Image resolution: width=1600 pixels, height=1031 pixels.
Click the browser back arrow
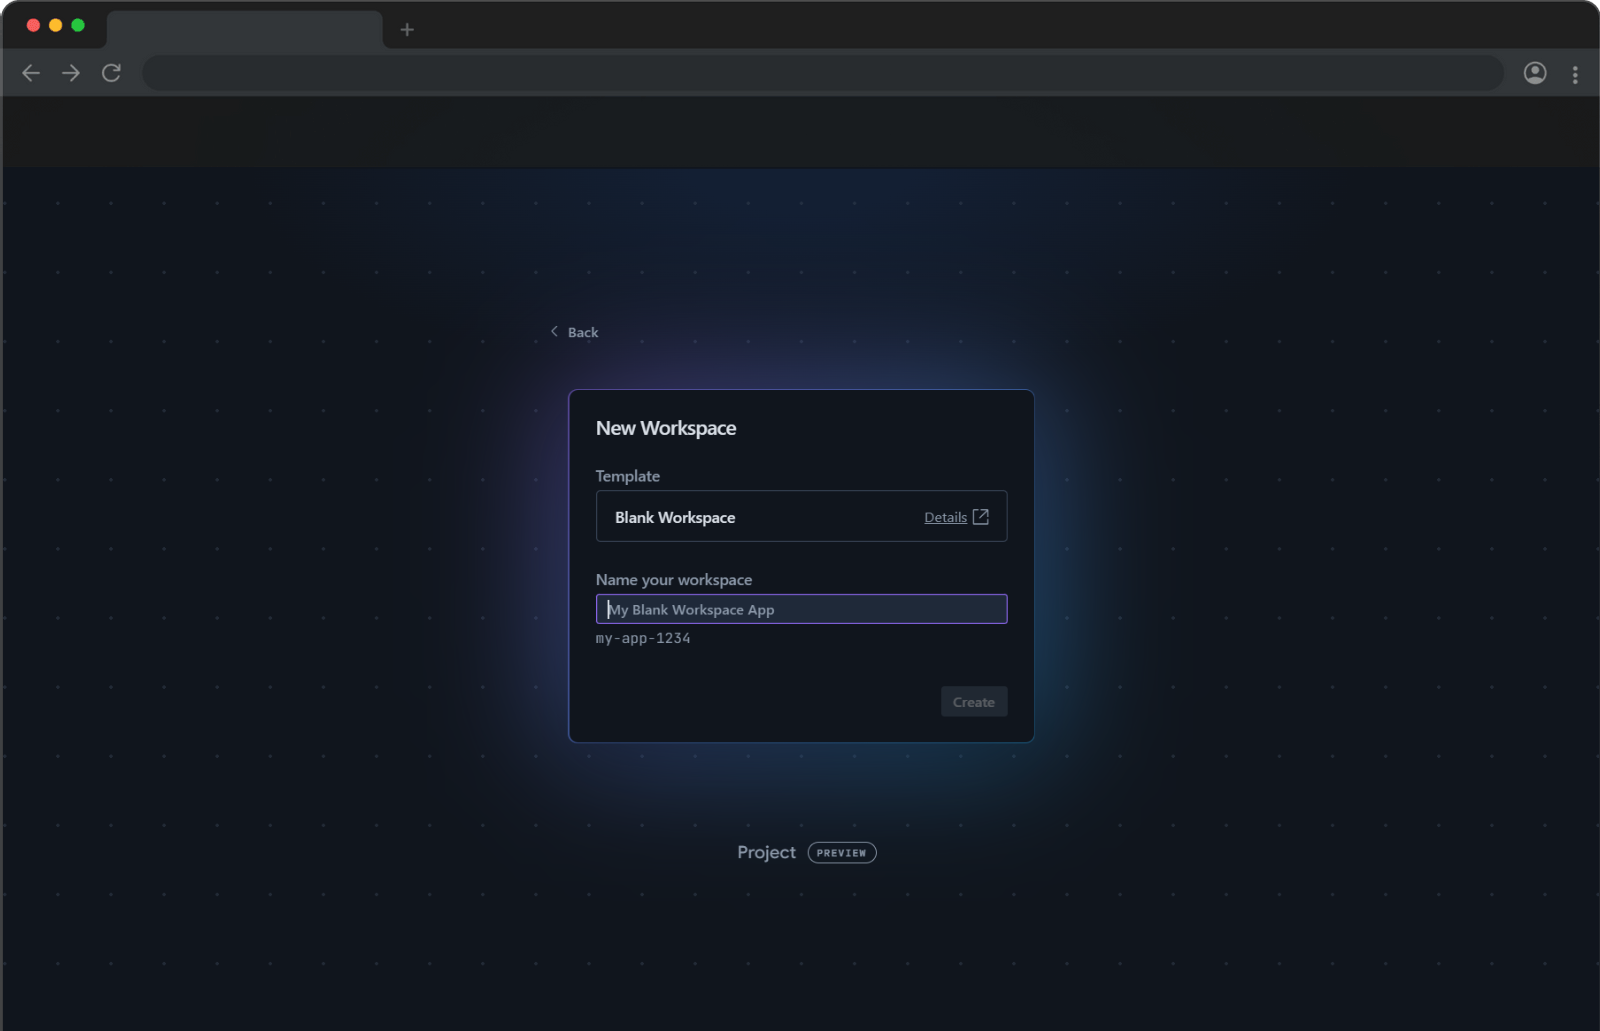31,73
